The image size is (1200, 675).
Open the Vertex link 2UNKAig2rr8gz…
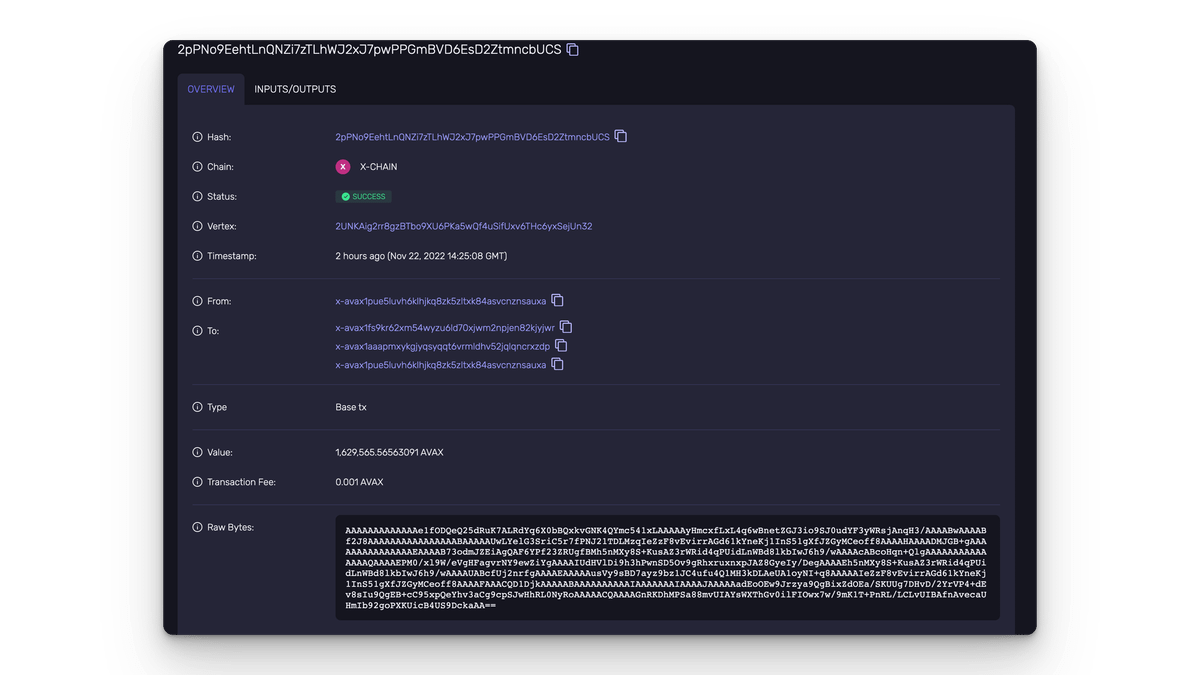pos(463,227)
